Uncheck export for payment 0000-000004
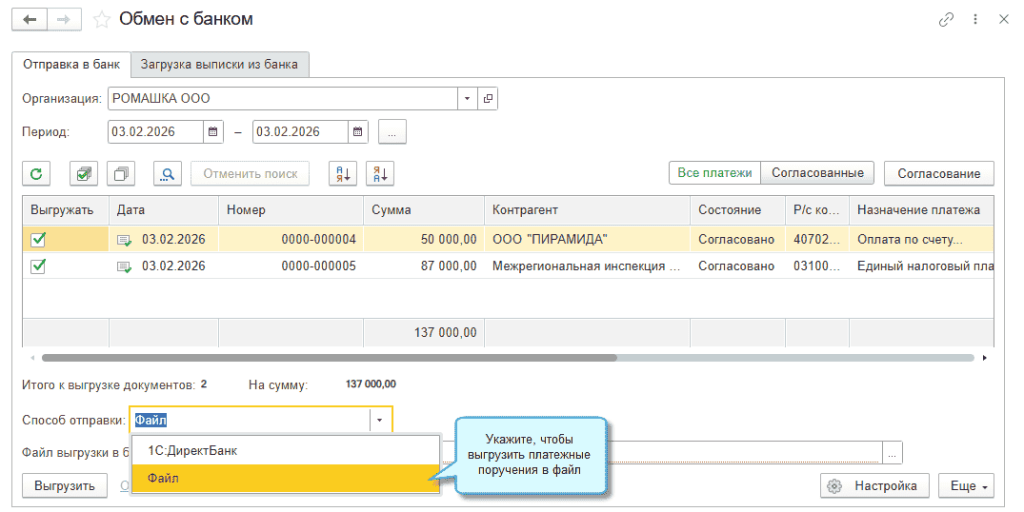 (39, 239)
